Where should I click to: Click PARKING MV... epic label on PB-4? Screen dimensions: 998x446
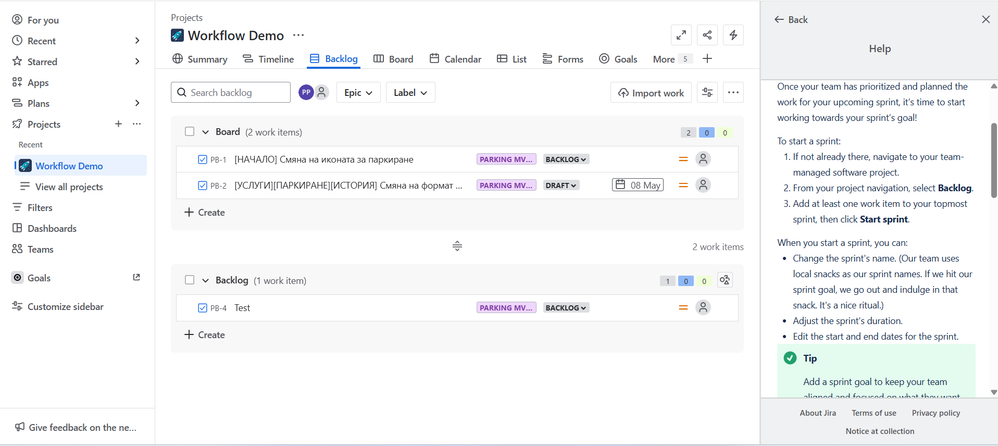(507, 308)
